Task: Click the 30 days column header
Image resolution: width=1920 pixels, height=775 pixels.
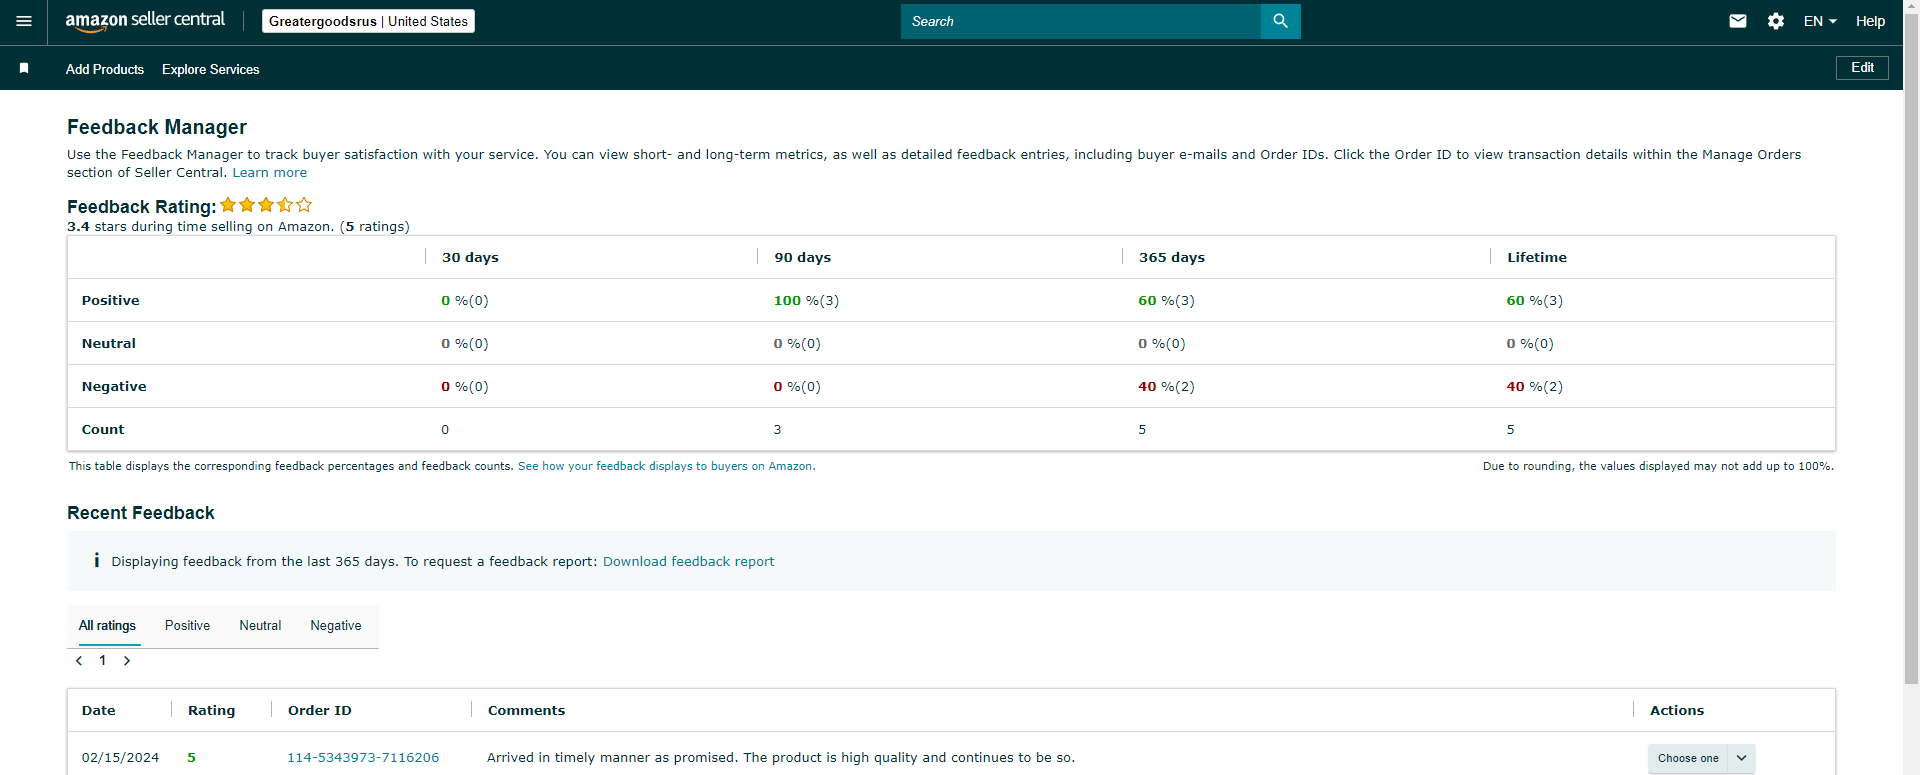Action: [470, 257]
